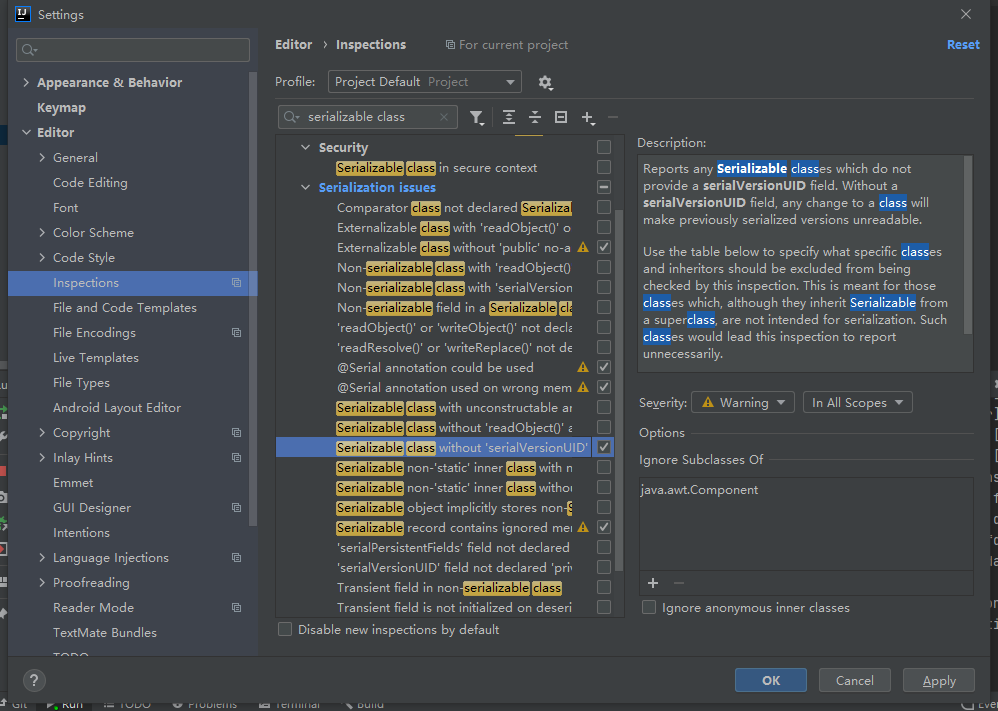Click the inspections search field
Screen dimensions: 998x711
tap(368, 117)
